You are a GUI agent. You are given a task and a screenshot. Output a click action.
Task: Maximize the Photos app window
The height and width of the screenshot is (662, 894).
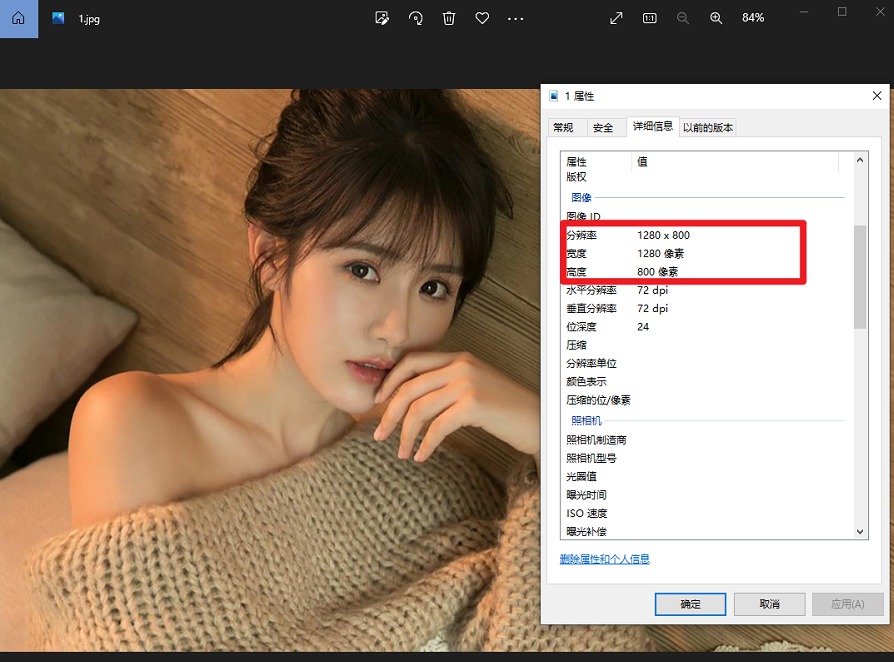(x=842, y=11)
